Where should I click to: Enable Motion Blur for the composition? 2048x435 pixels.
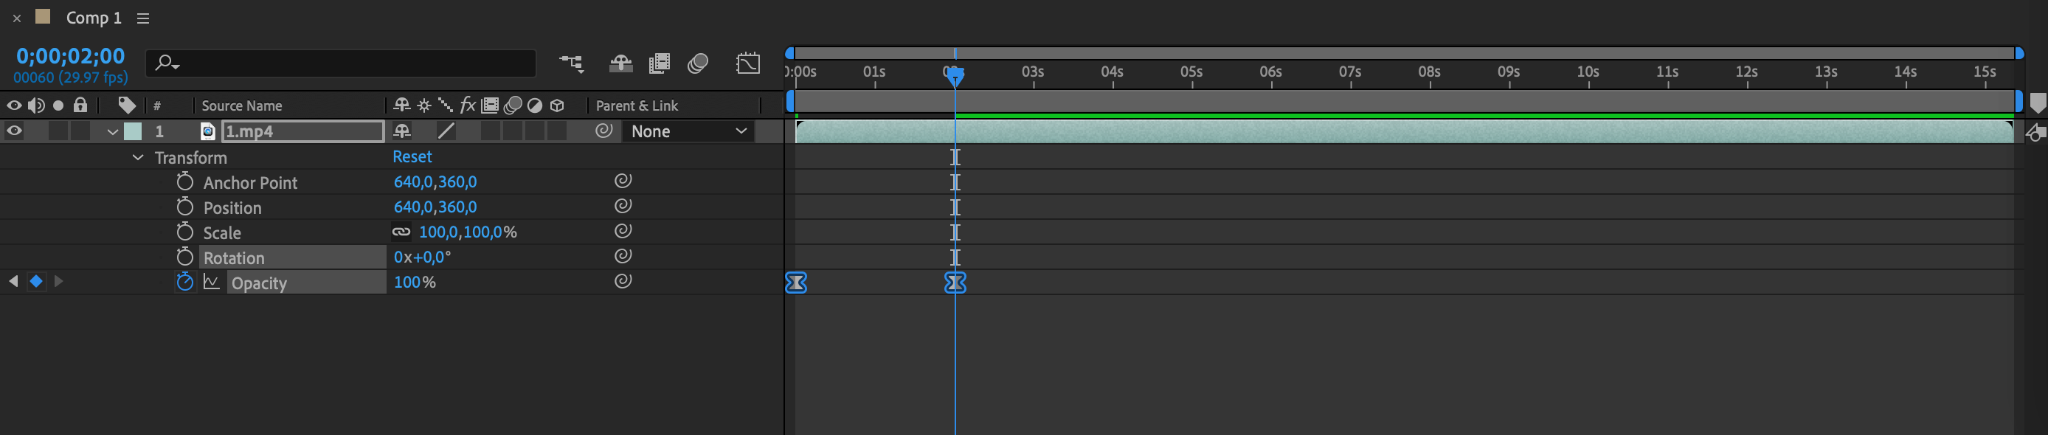click(698, 64)
